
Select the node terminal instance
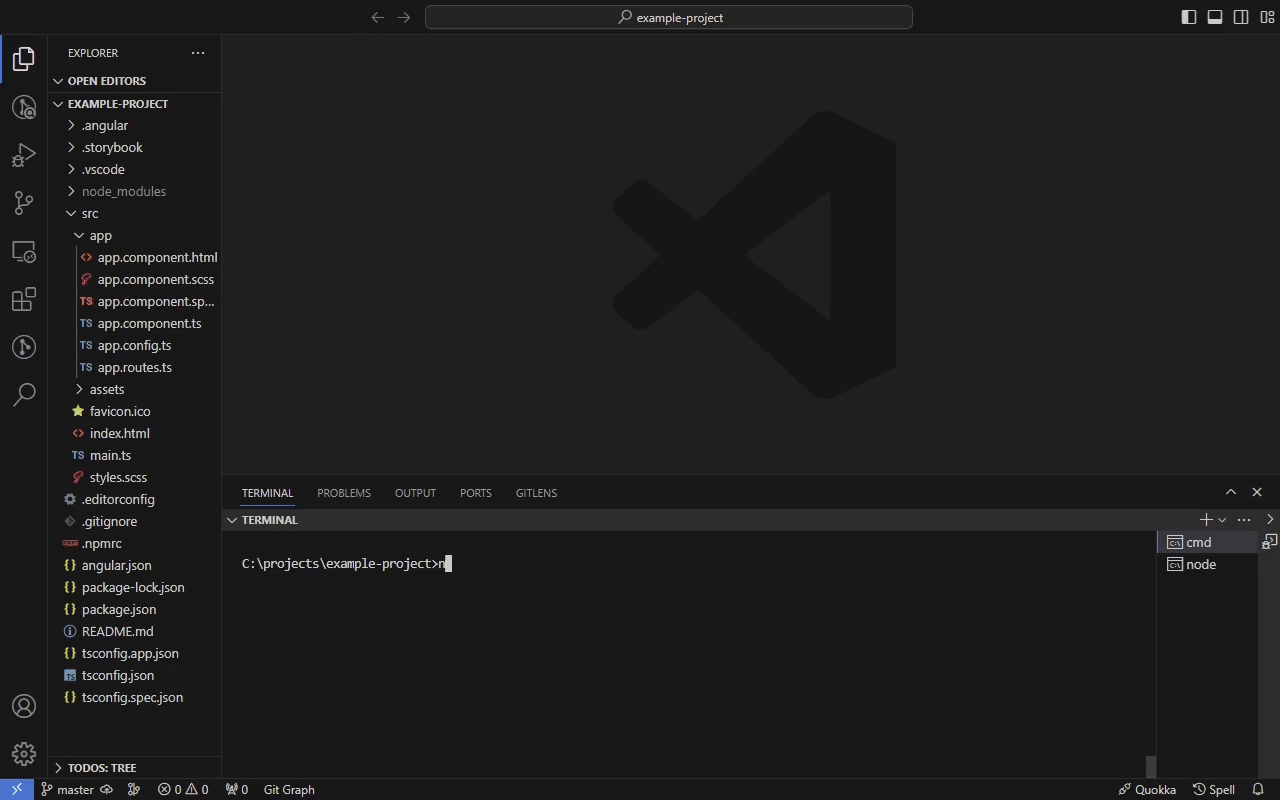point(1207,564)
